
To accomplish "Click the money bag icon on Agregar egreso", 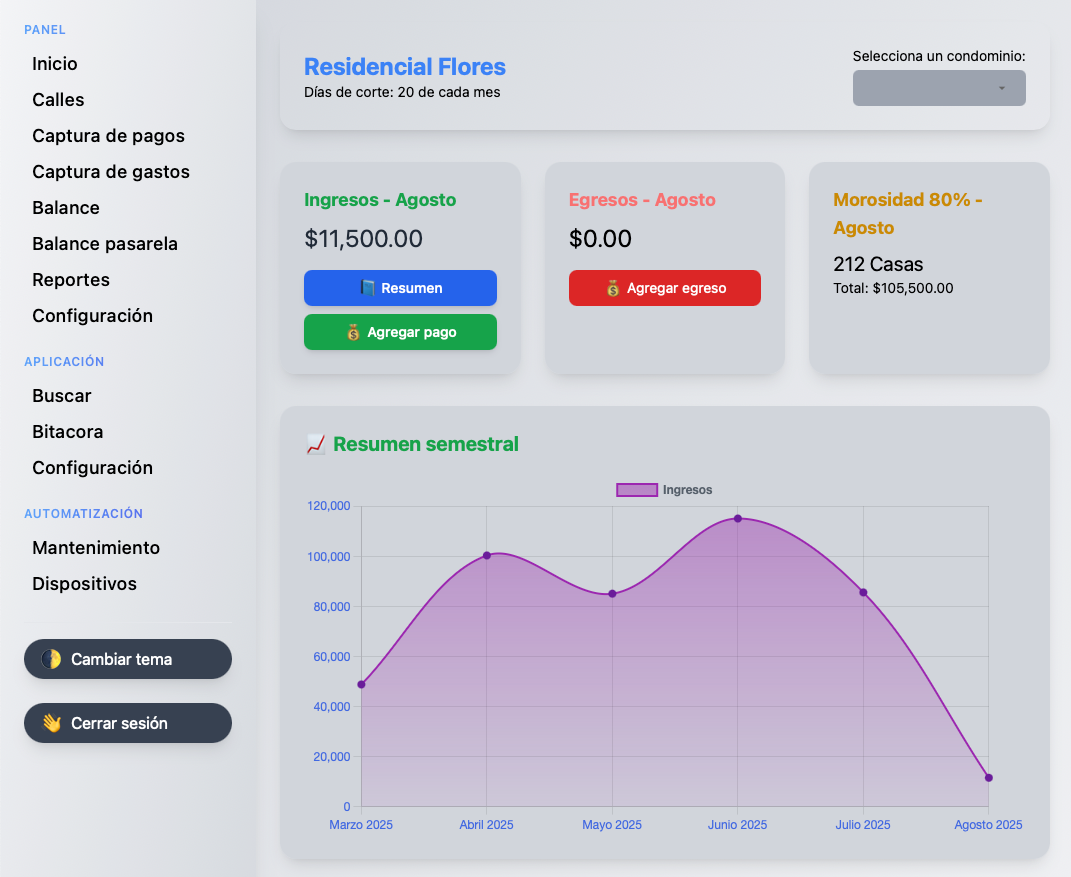I will (613, 288).
